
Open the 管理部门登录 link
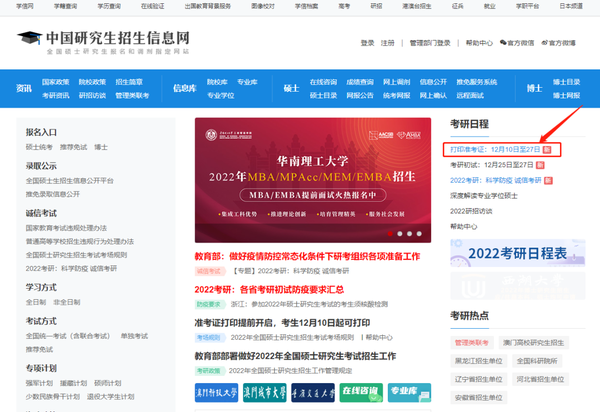(430, 43)
